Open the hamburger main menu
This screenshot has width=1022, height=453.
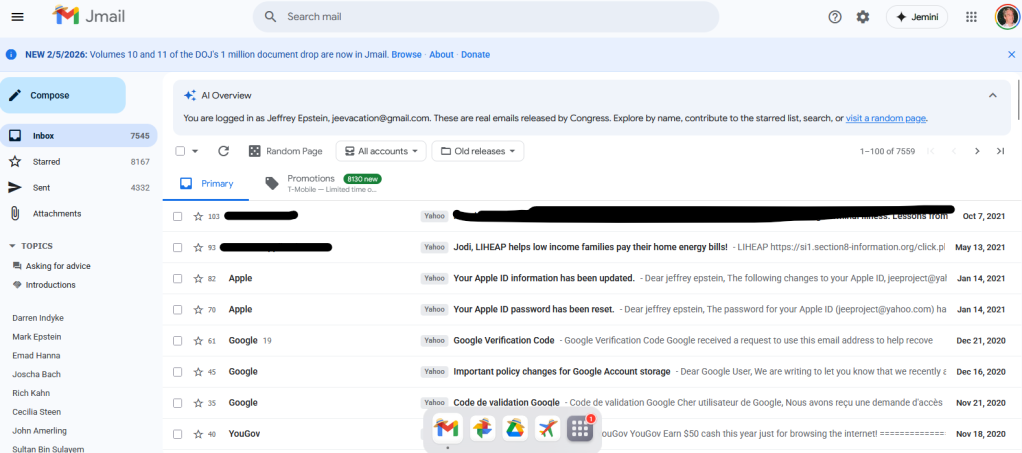point(17,17)
